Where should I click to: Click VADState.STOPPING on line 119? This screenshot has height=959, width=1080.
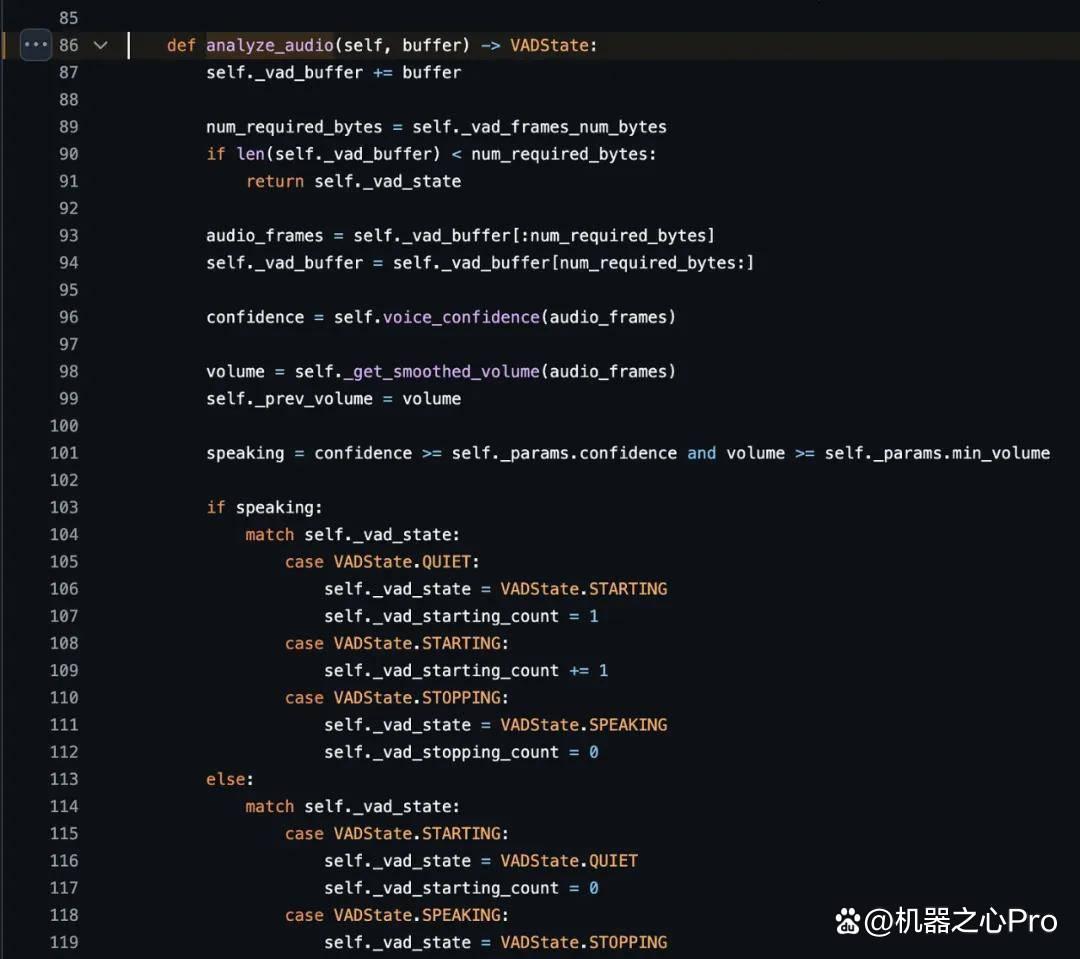click(583, 942)
